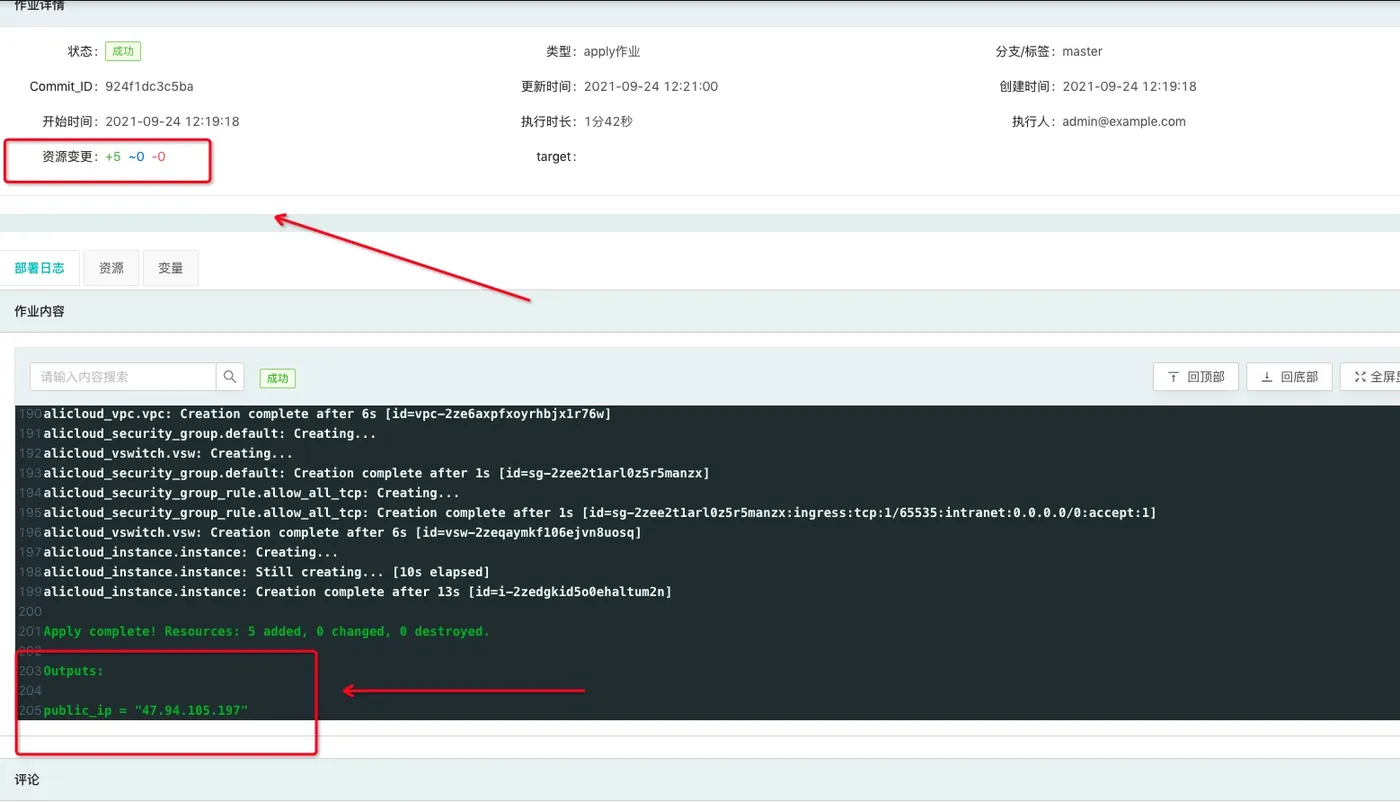Click creation time 2021-09-24 12:19:18
This screenshot has height=802, width=1400.
point(1129,86)
